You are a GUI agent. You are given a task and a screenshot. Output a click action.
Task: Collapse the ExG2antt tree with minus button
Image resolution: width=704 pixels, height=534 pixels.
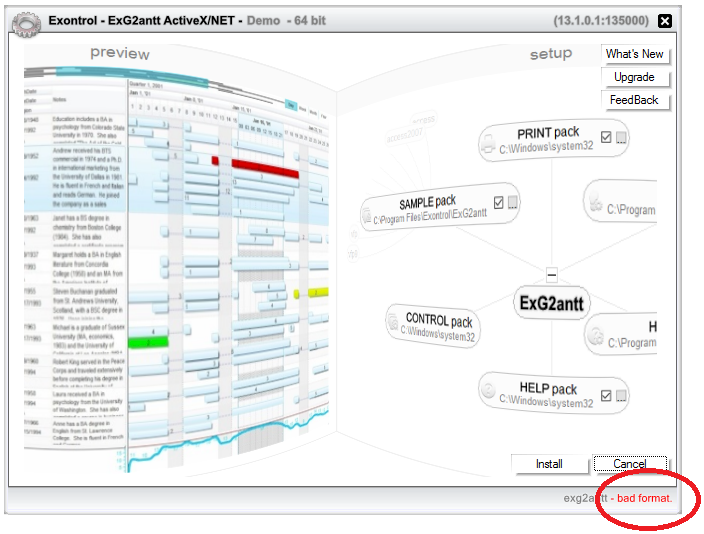tap(551, 275)
